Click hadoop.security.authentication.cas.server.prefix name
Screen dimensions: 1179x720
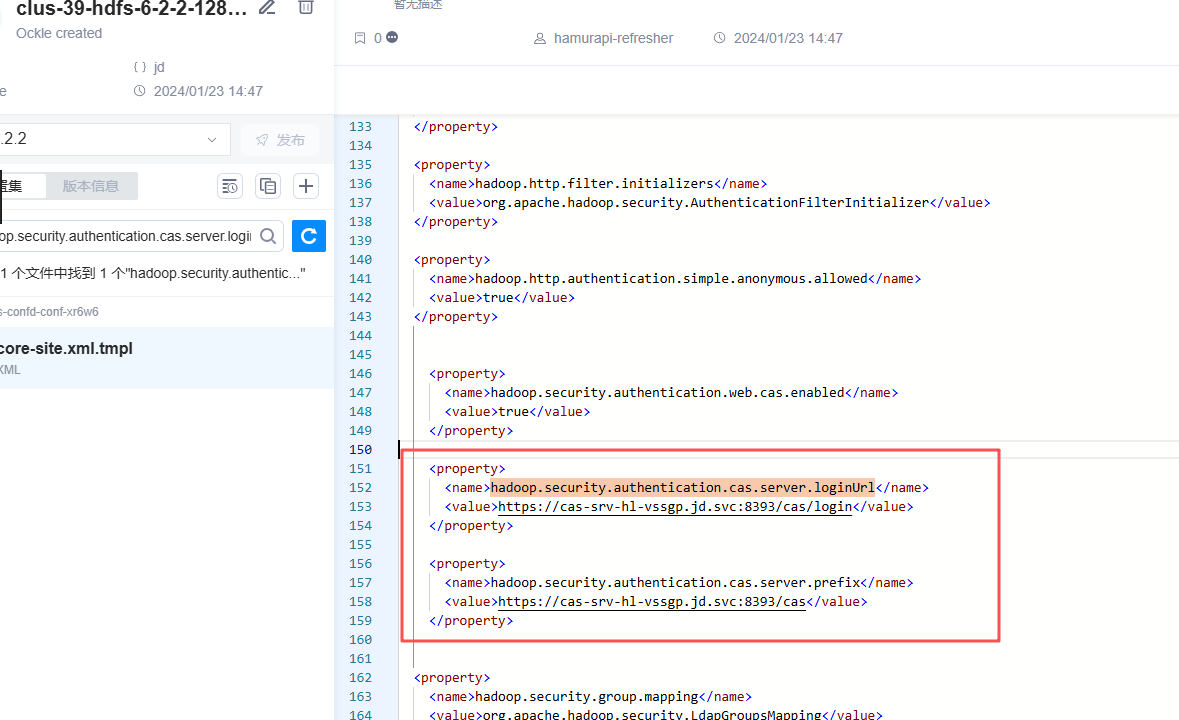coord(675,582)
